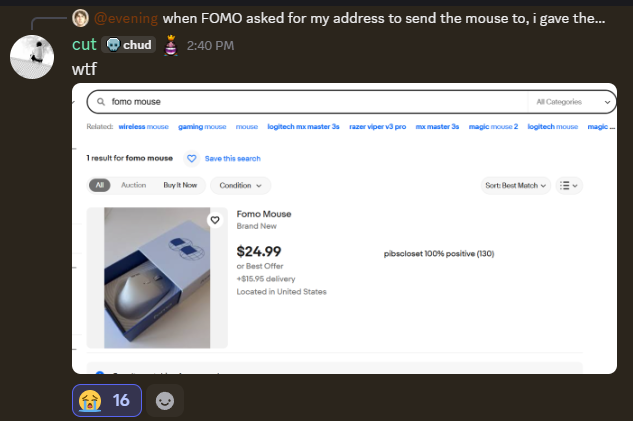Image resolution: width=633 pixels, height=421 pixels.
Task: Open seller pibscloset 100% positive (130)
Action: point(439,253)
